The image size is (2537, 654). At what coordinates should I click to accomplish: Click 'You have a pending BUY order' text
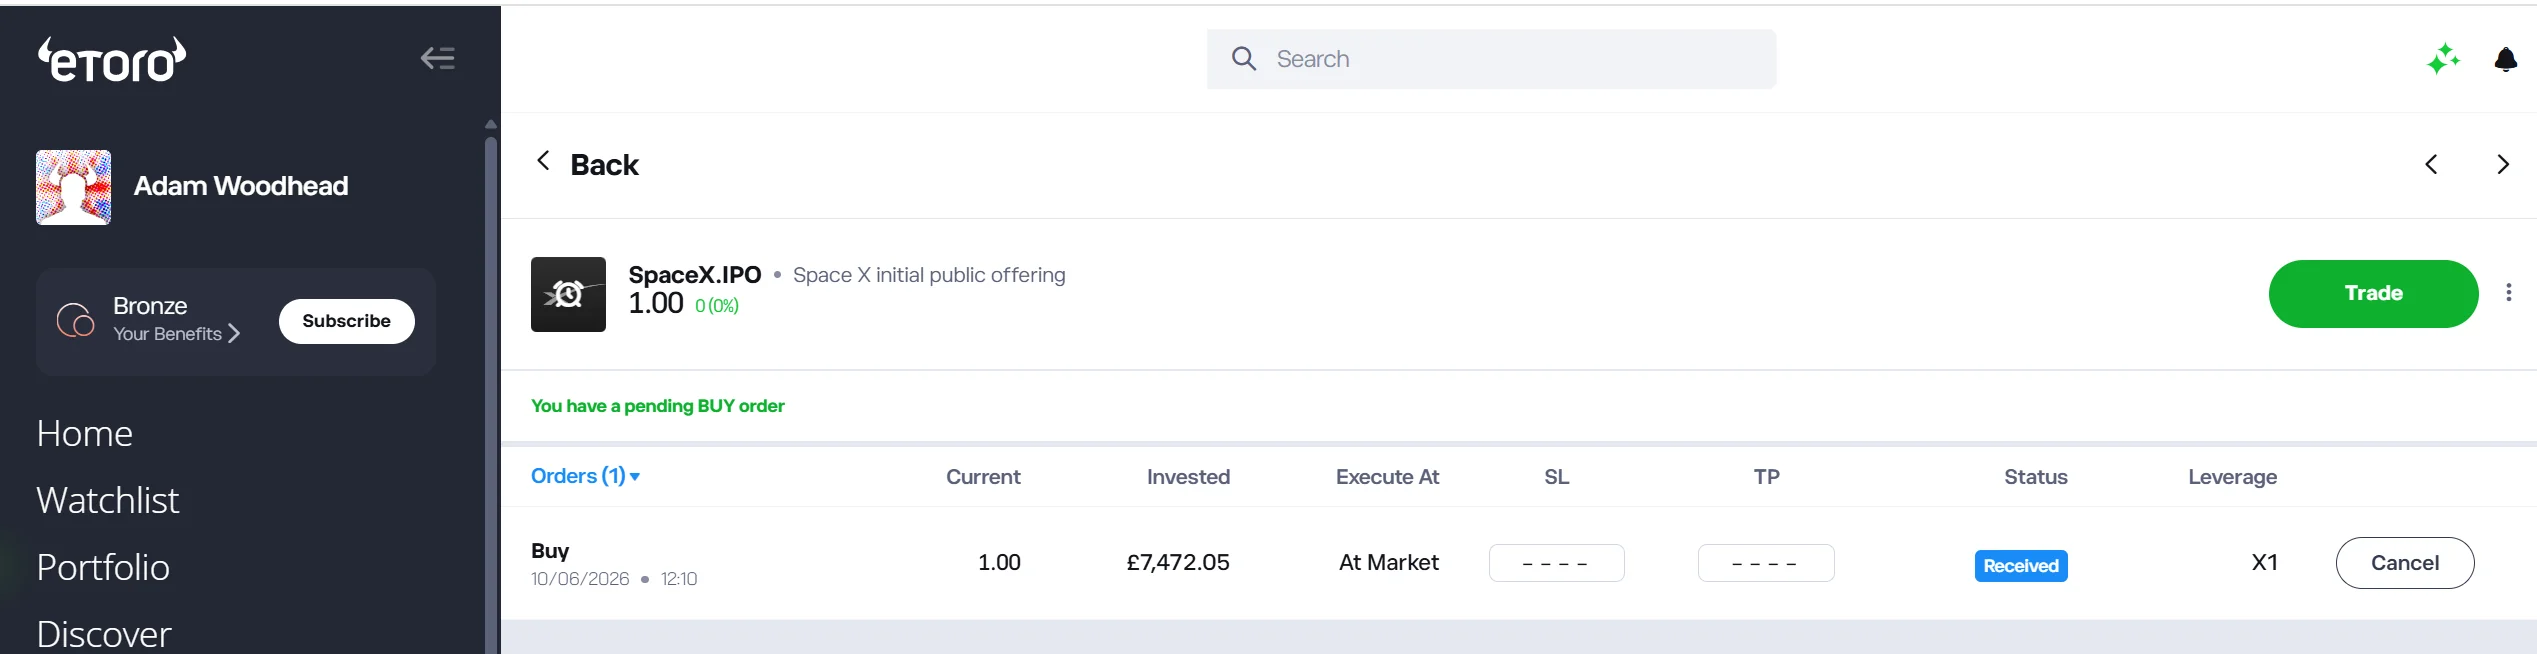[x=657, y=406]
